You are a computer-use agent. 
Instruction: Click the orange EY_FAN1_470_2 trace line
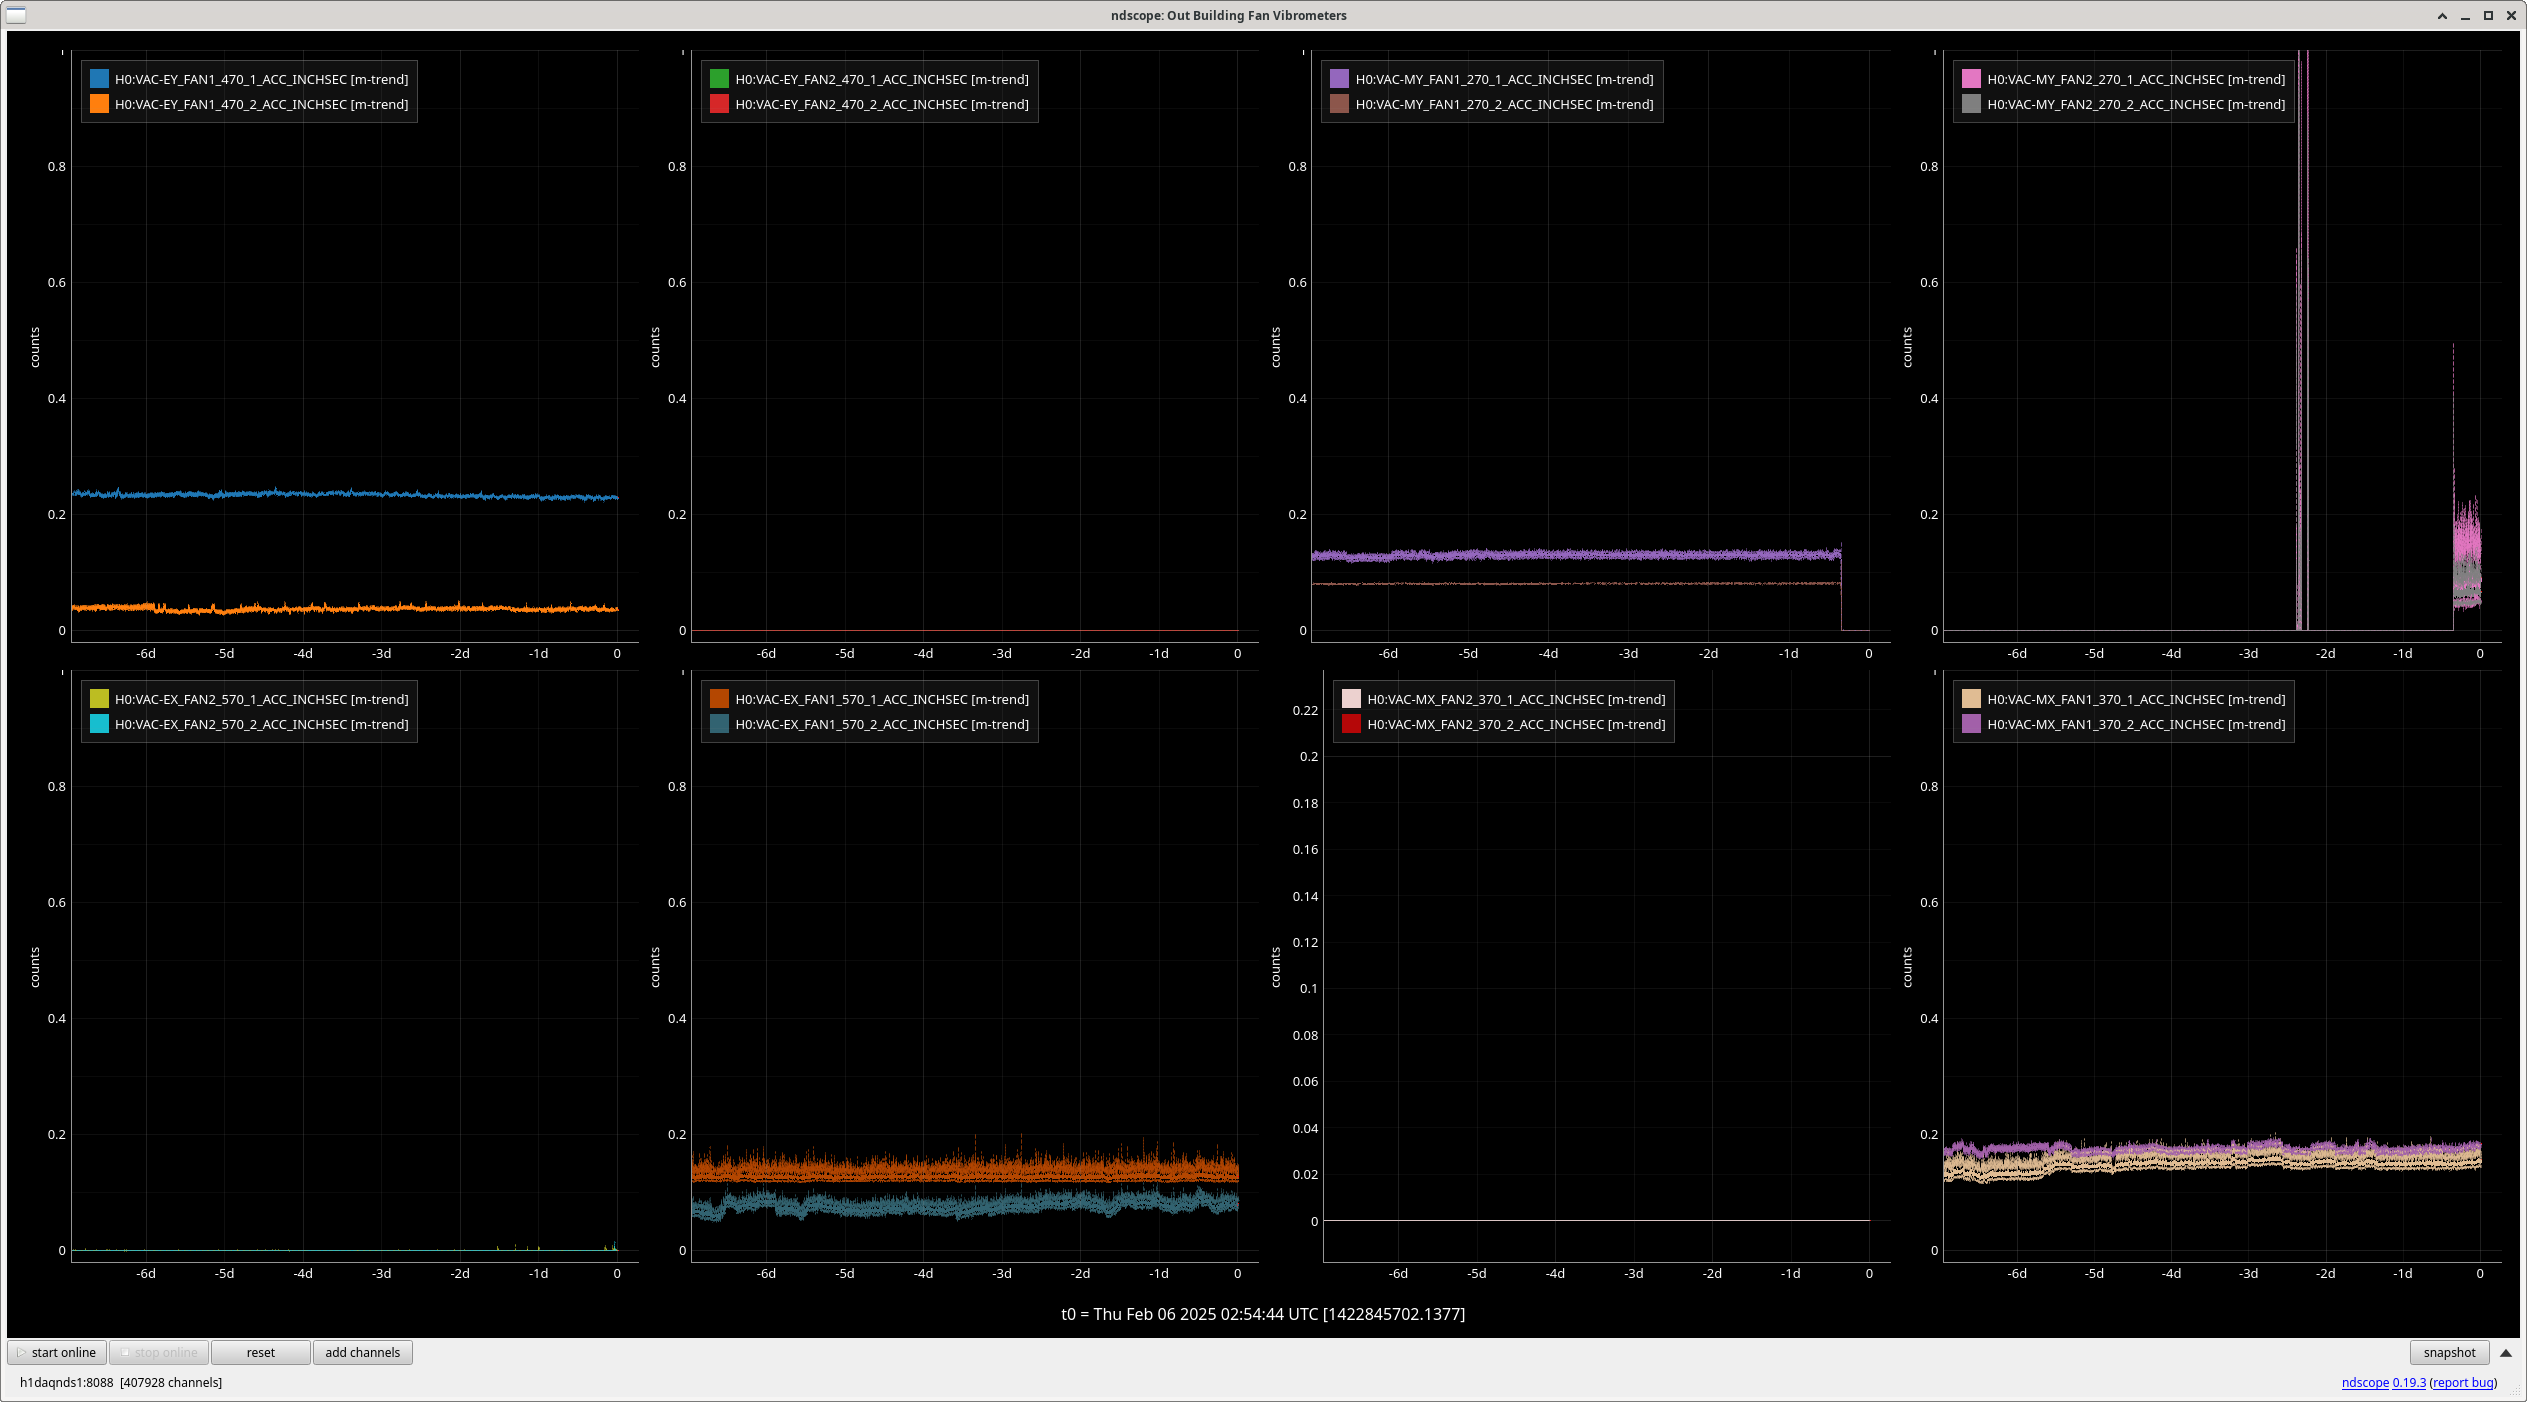(x=345, y=607)
